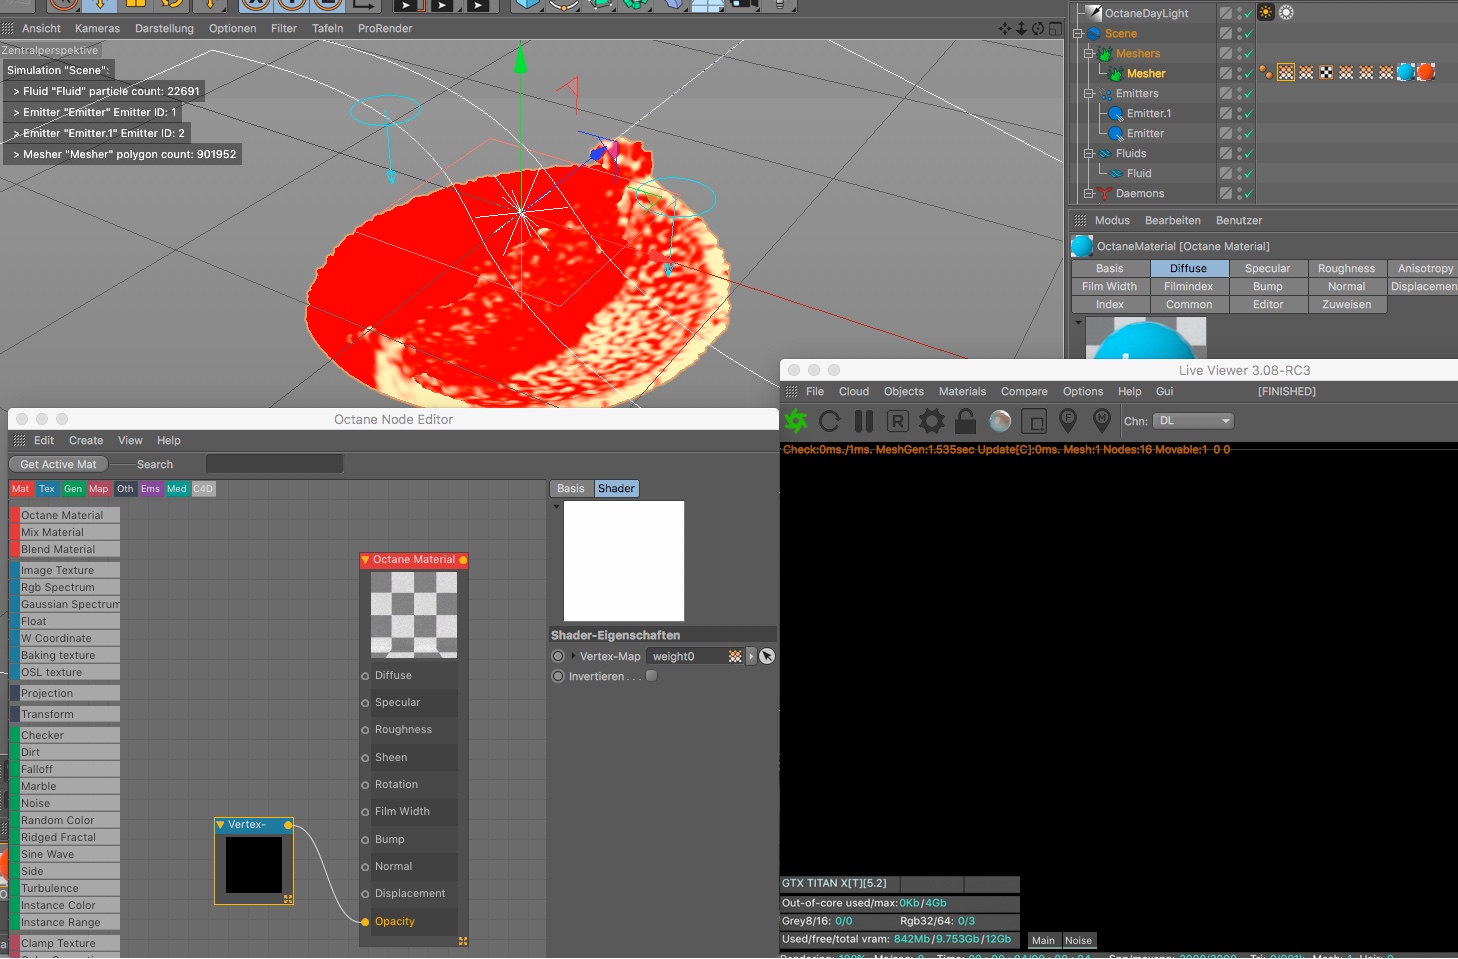
Task: Collapse the Octane Material node triangle
Action: coord(366,560)
